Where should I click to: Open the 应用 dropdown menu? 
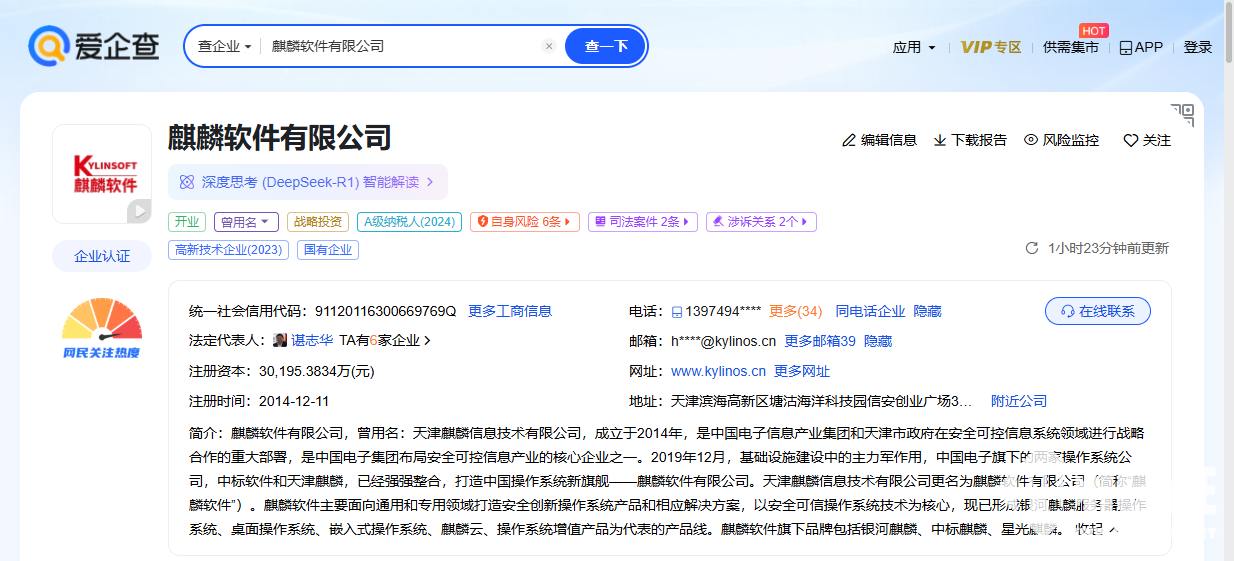tap(914, 47)
